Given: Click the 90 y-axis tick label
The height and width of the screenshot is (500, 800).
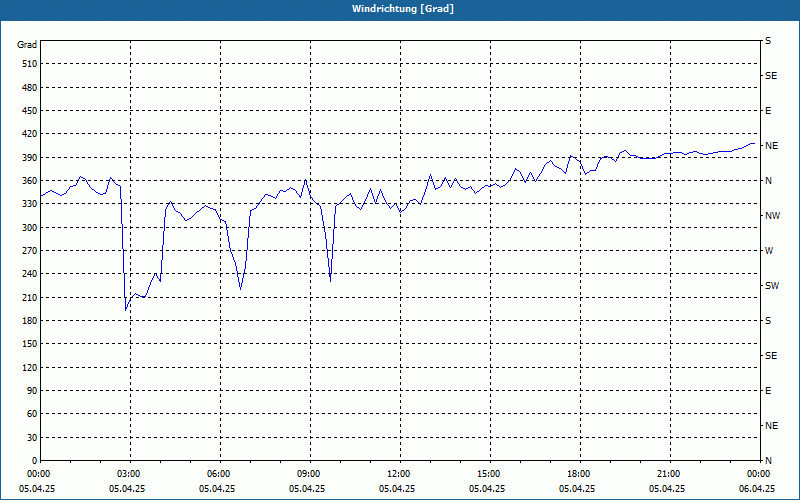Looking at the screenshot, I should [32, 390].
